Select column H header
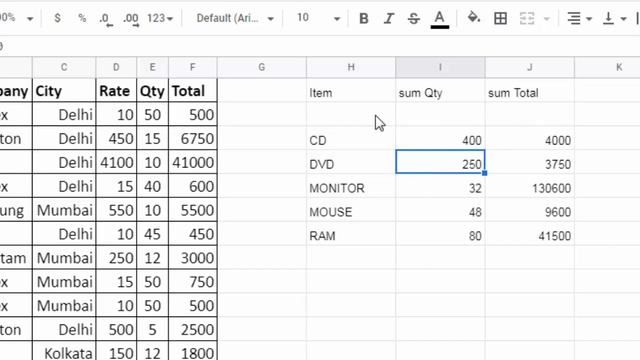 click(351, 67)
